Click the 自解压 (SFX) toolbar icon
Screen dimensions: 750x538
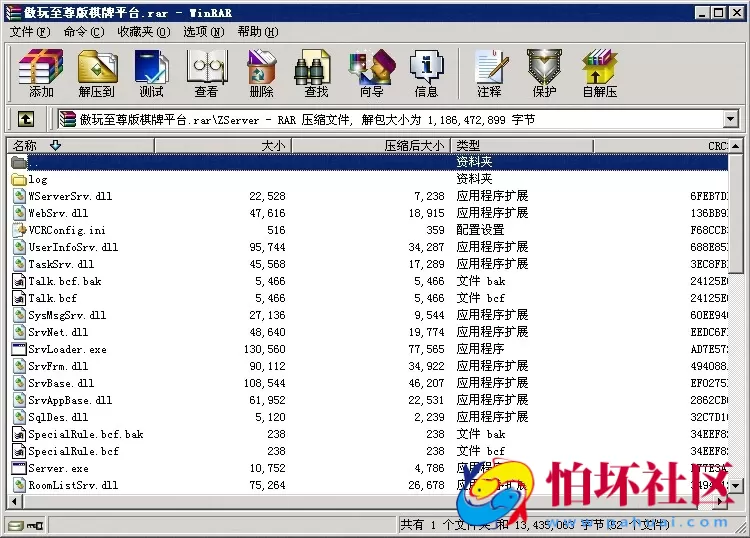[x=600, y=73]
